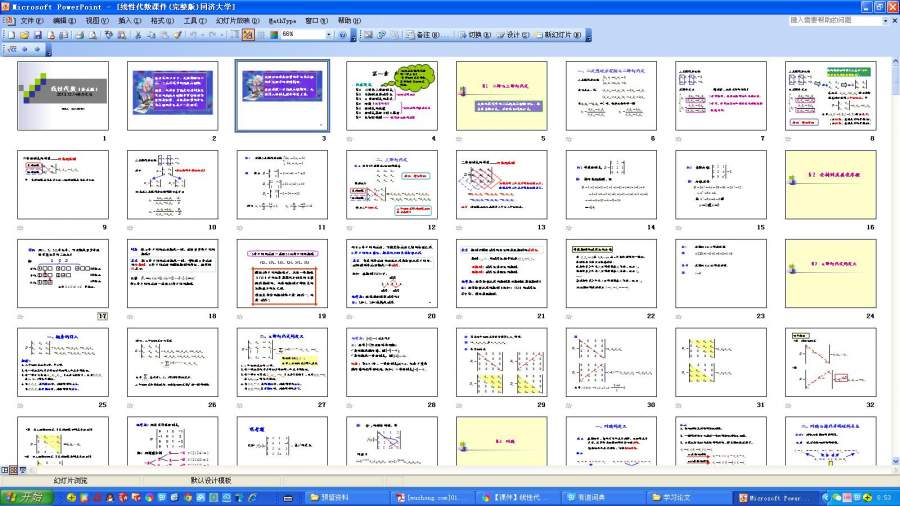Click the 切换 (Transition) toolbar button
The height and width of the screenshot is (506, 900).
[x=475, y=35]
